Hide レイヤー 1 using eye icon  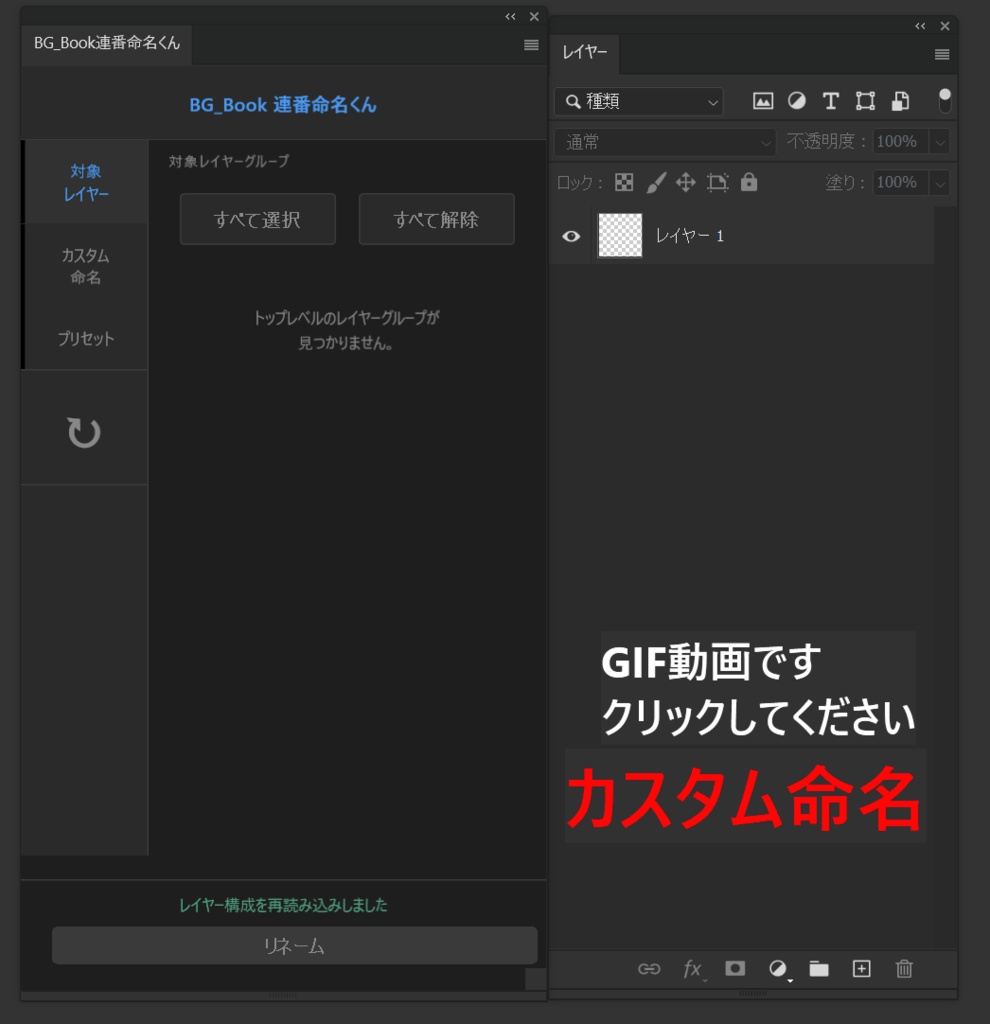(x=571, y=236)
